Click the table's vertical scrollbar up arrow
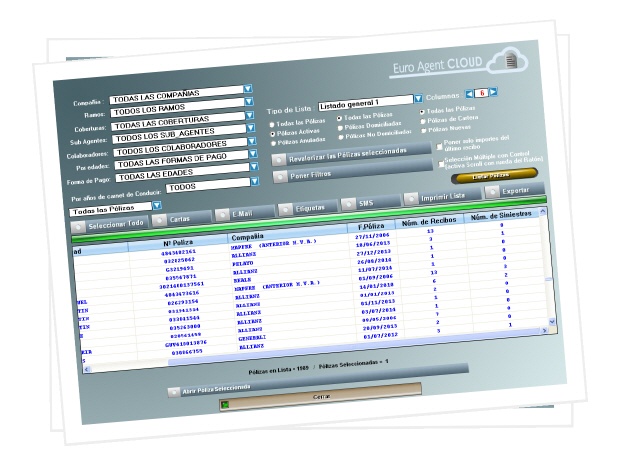 pyautogui.click(x=543, y=212)
